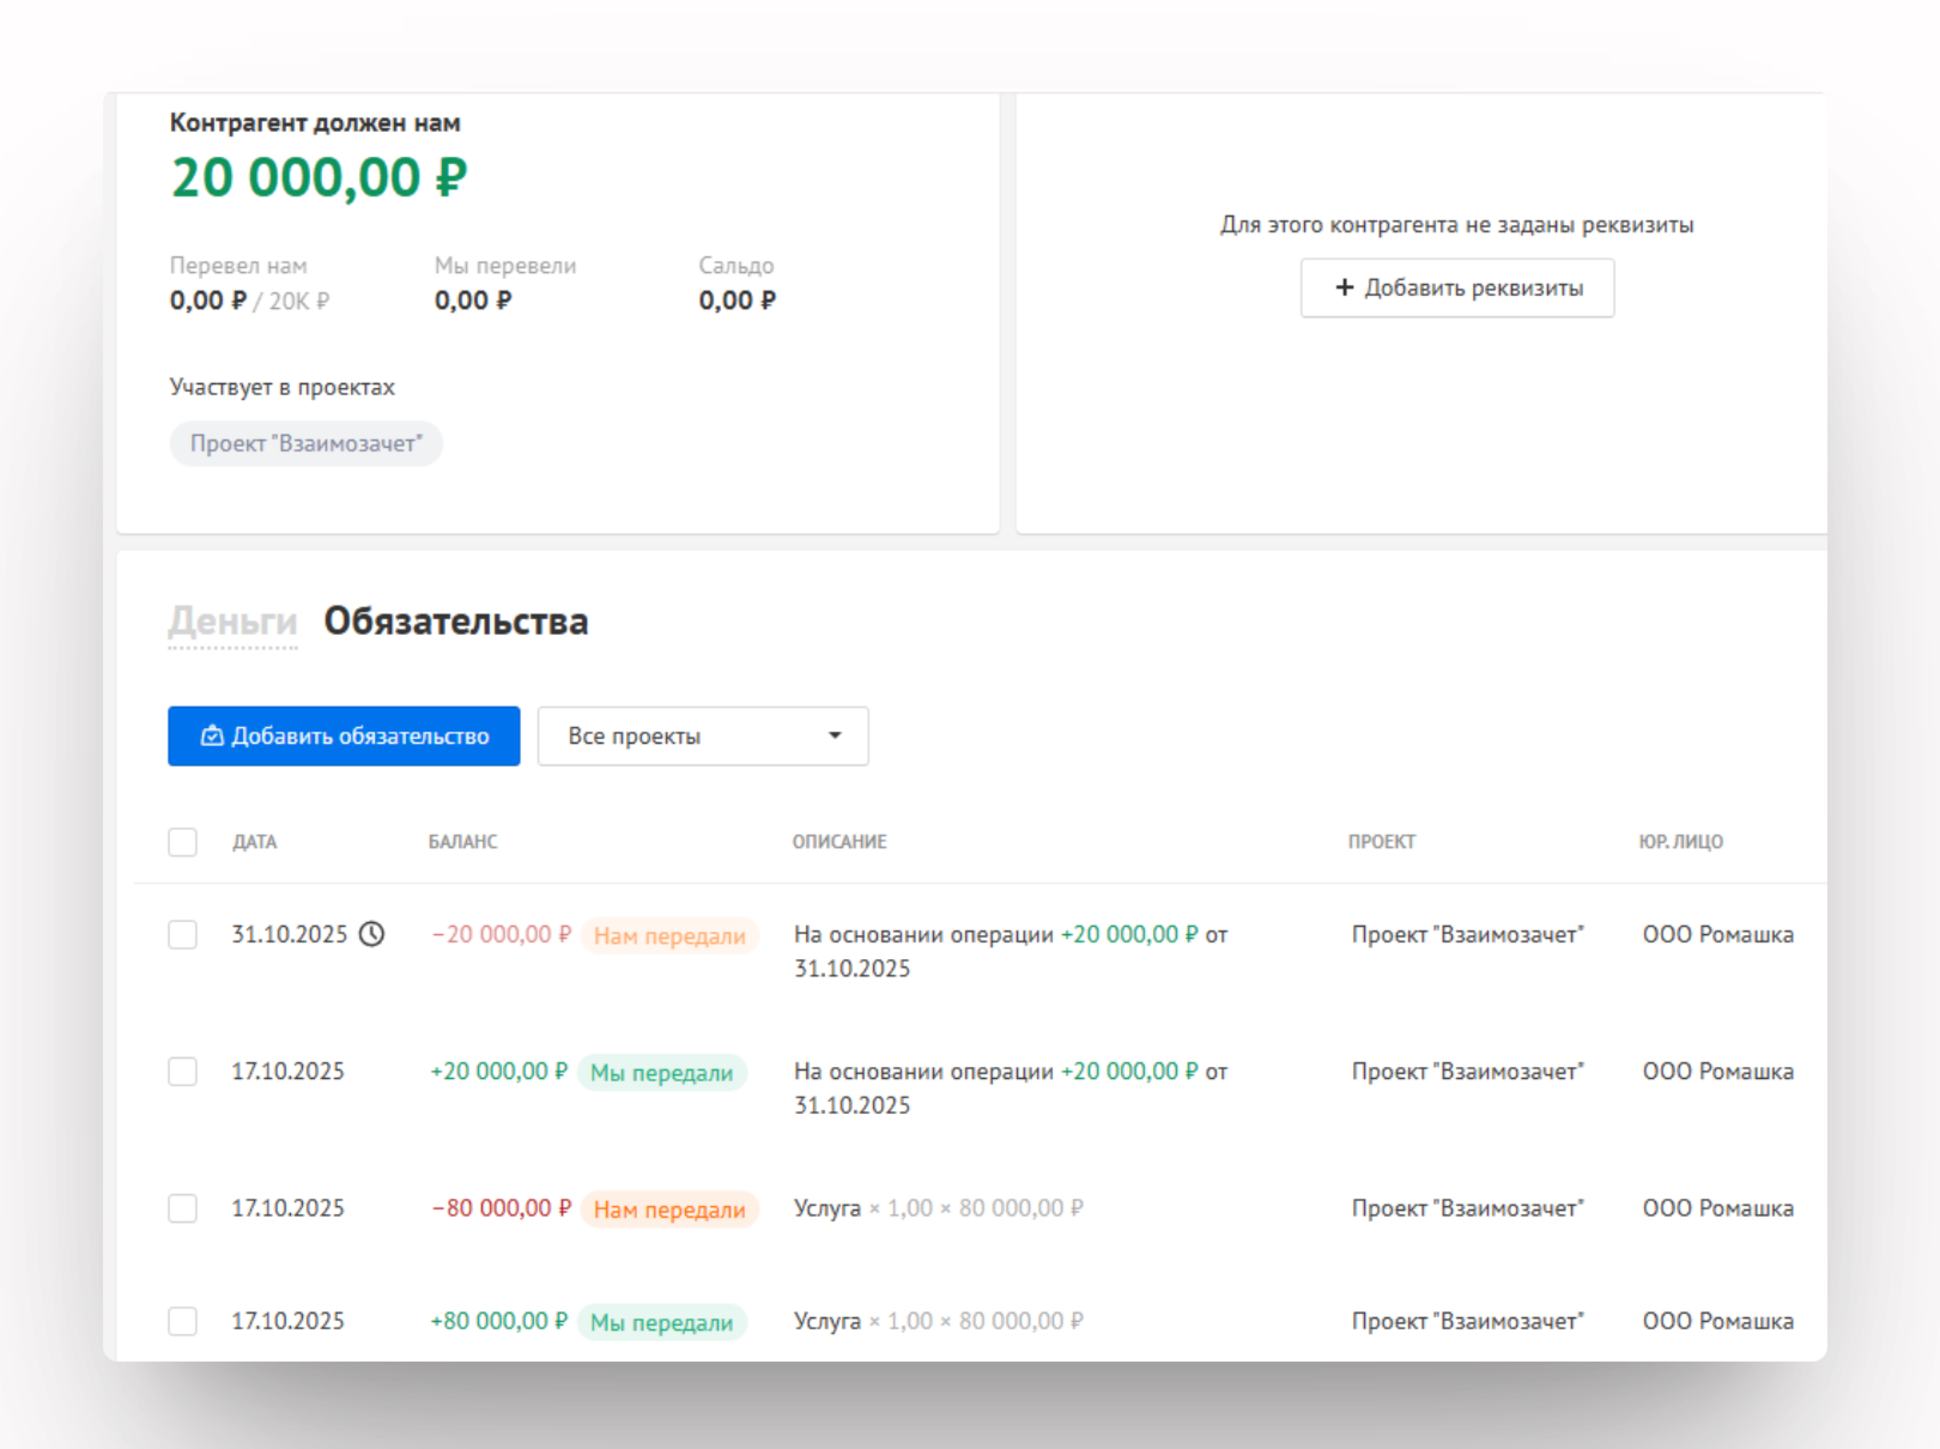The height and width of the screenshot is (1449, 1940).
Task: Click the Нам передали badge on −20 000 row
Action: point(669,936)
